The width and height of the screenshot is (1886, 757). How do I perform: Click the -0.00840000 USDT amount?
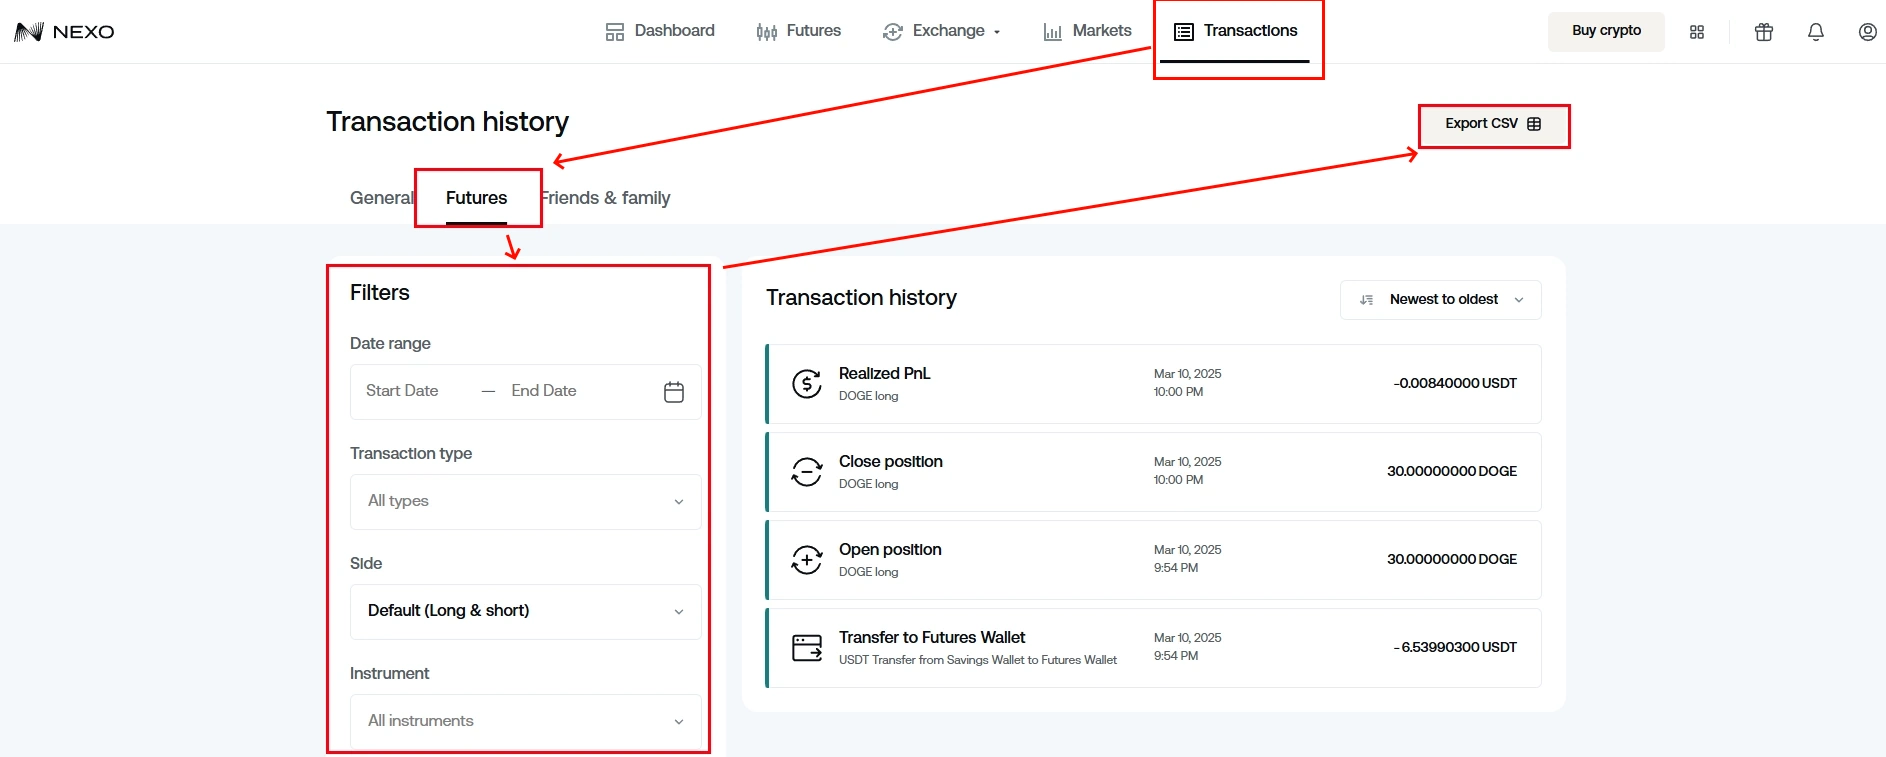1455,384
